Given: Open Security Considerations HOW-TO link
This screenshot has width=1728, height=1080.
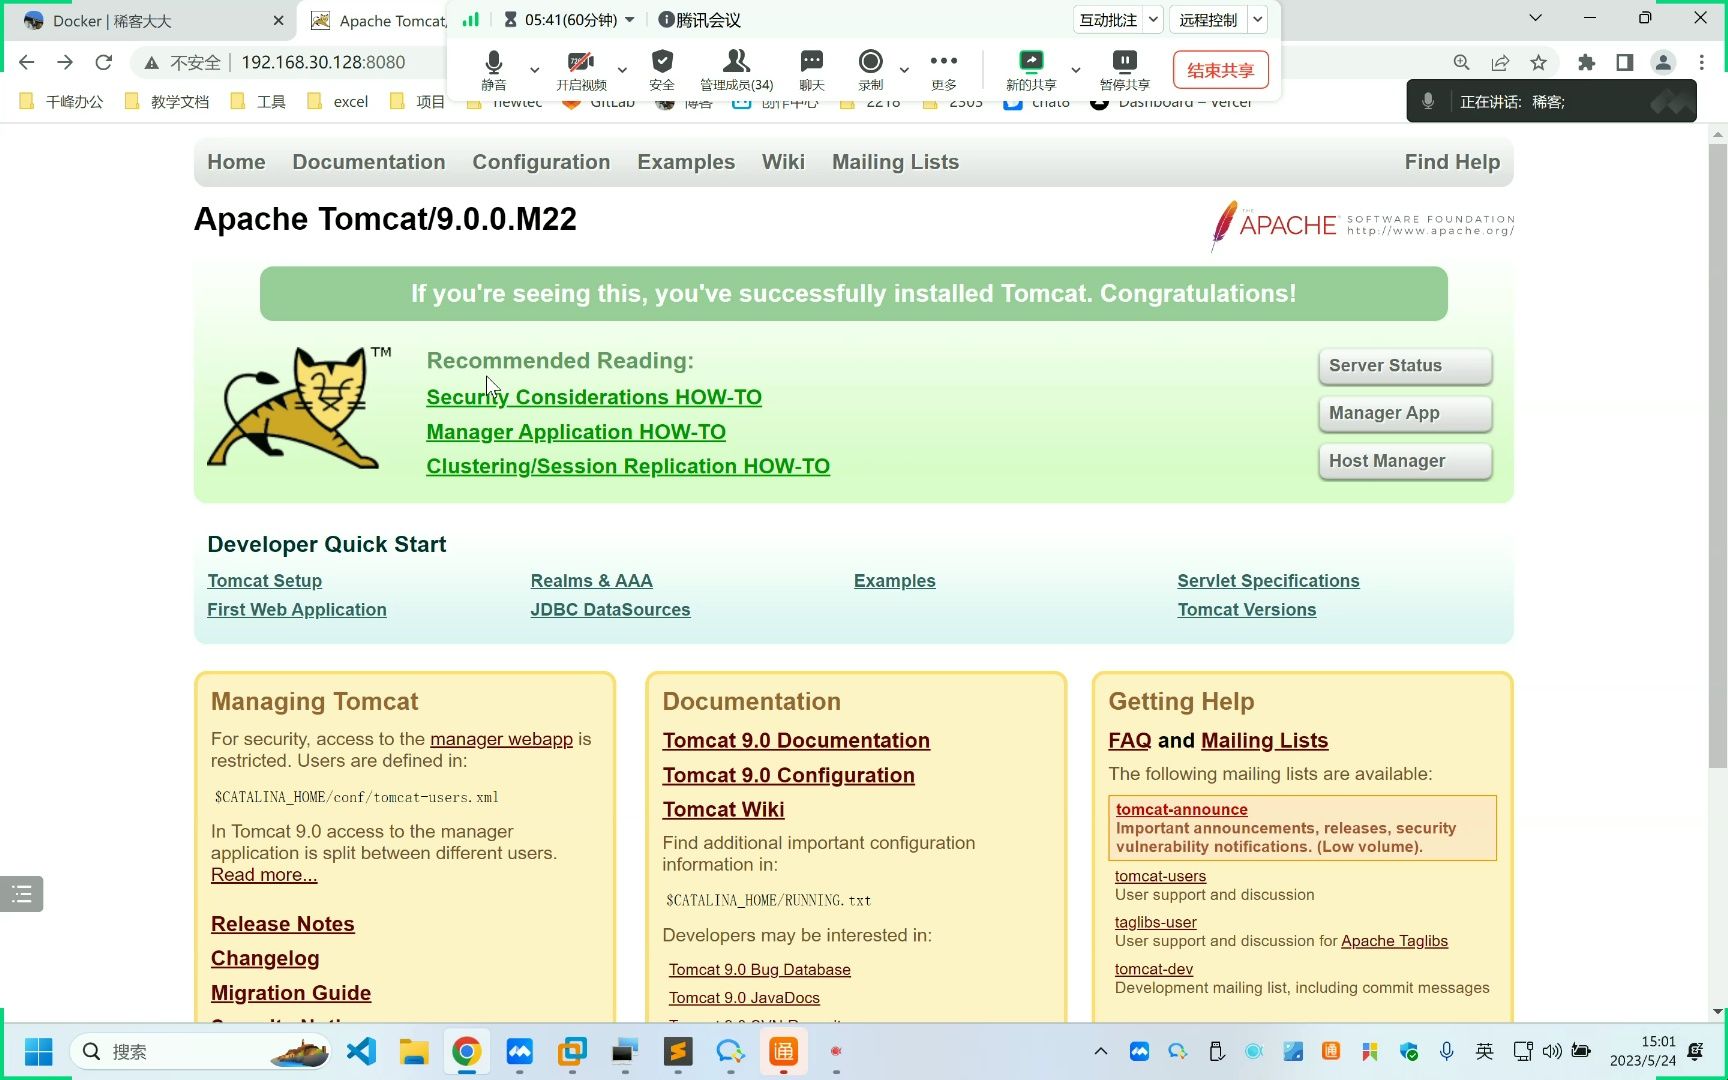Looking at the screenshot, I should tap(594, 397).
